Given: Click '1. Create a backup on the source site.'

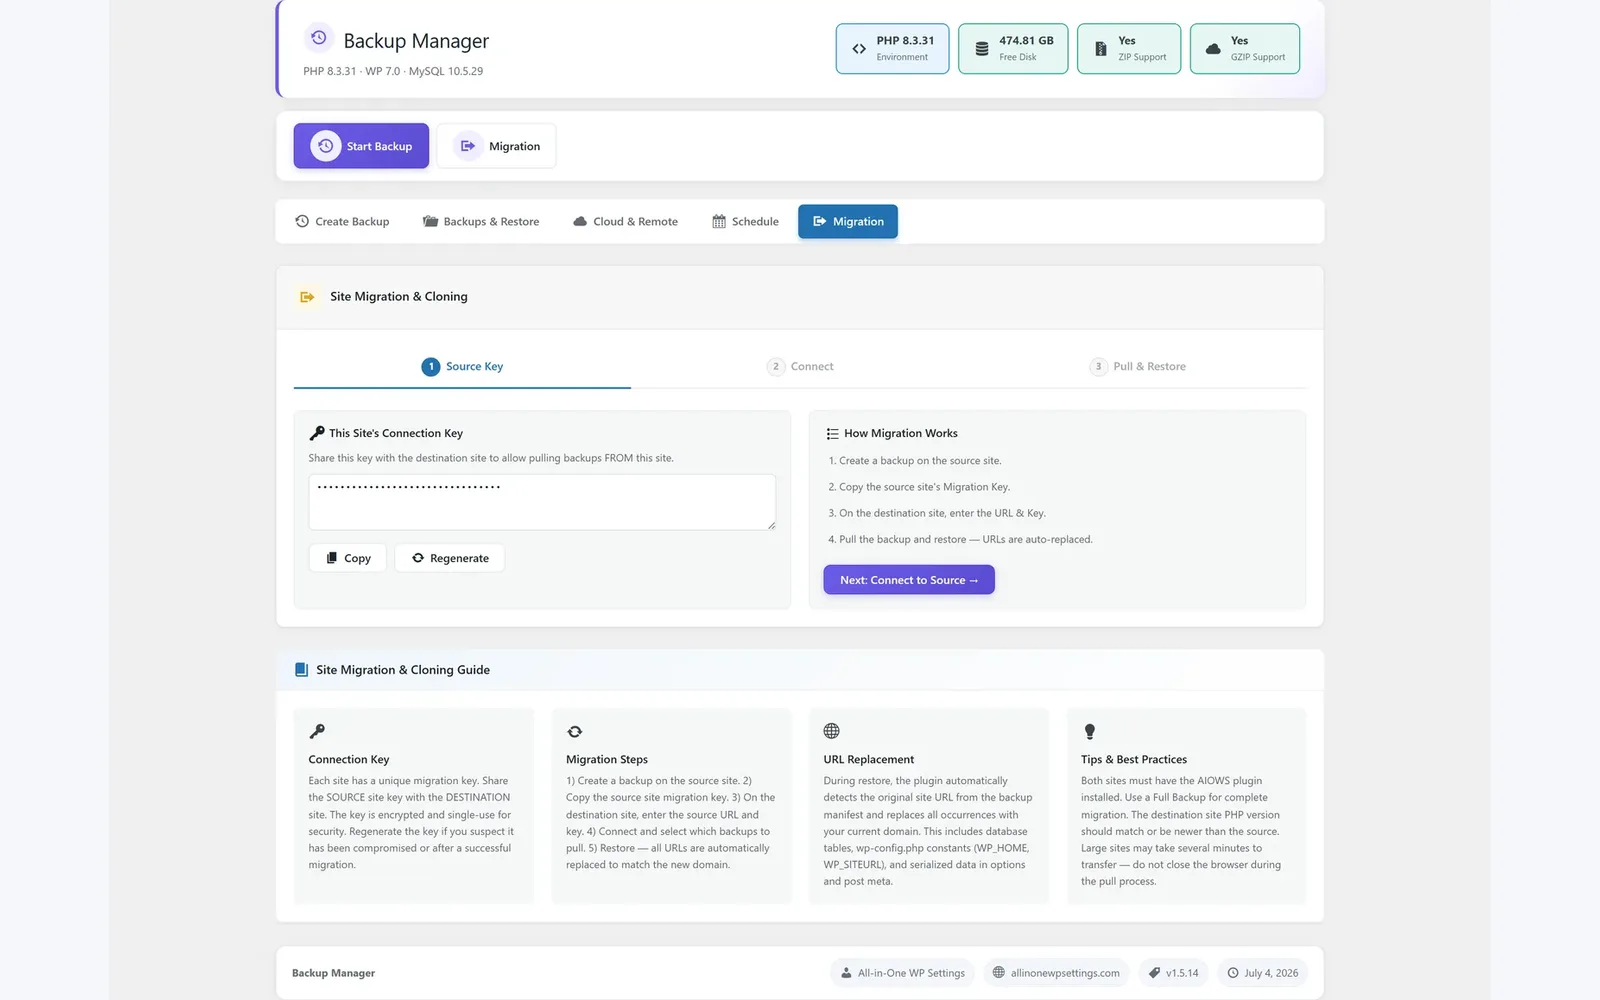Looking at the screenshot, I should pyautogui.click(x=915, y=461).
